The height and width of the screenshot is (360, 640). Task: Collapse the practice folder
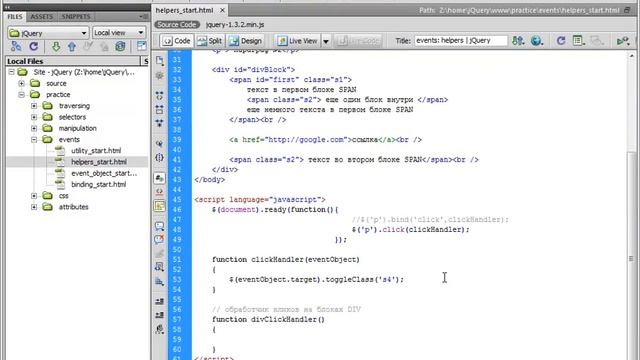coord(21,95)
